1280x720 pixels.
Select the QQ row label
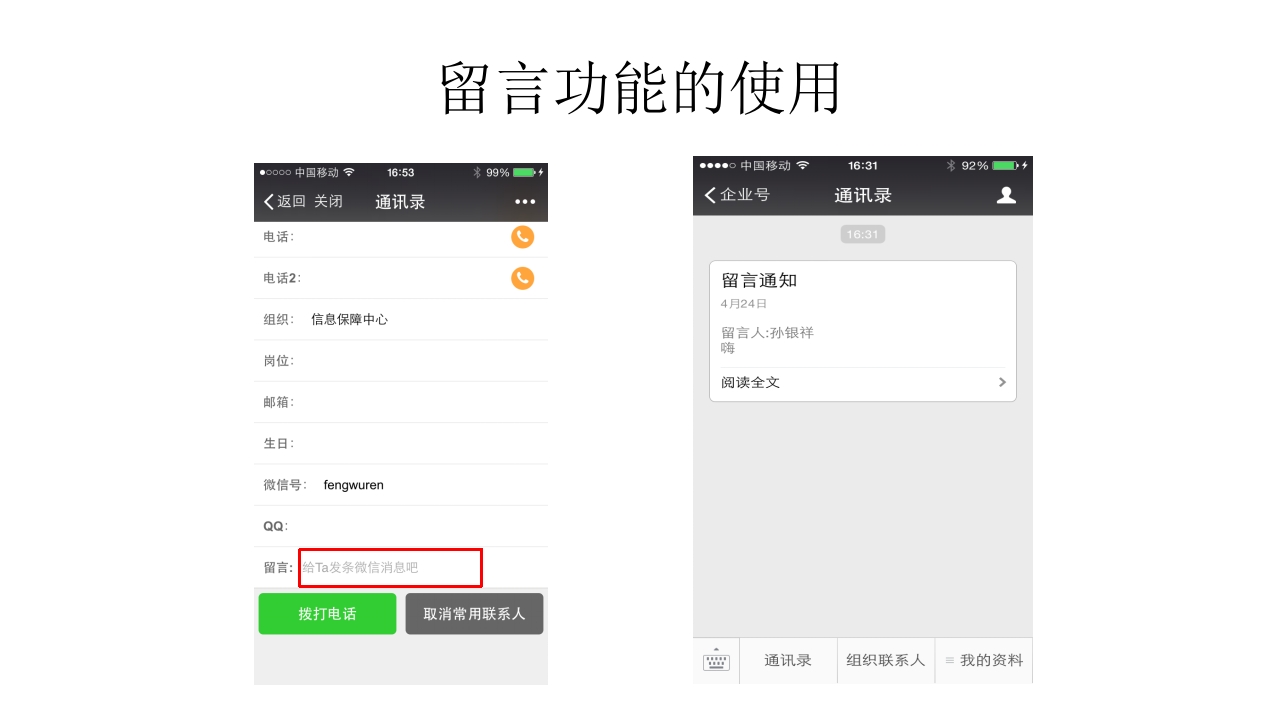[275, 526]
